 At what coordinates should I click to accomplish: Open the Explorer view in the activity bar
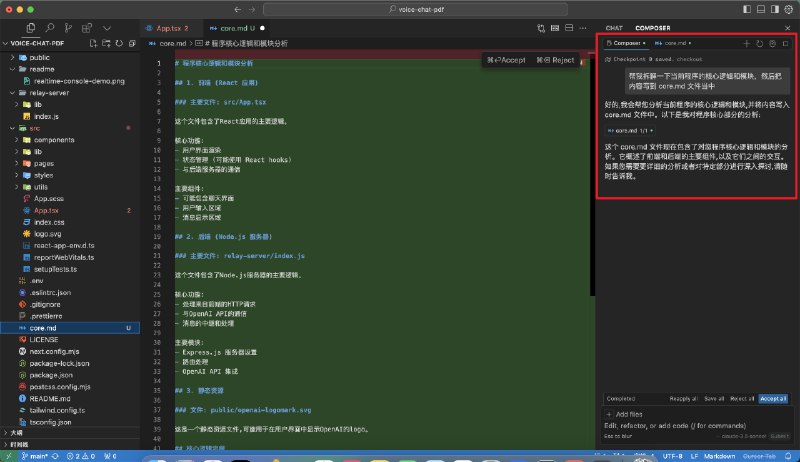point(31,28)
